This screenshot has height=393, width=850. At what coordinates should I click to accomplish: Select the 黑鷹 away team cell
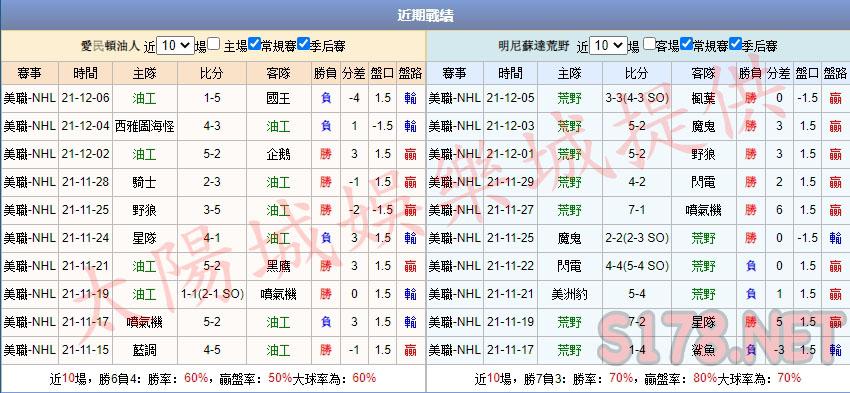pyautogui.click(x=279, y=266)
